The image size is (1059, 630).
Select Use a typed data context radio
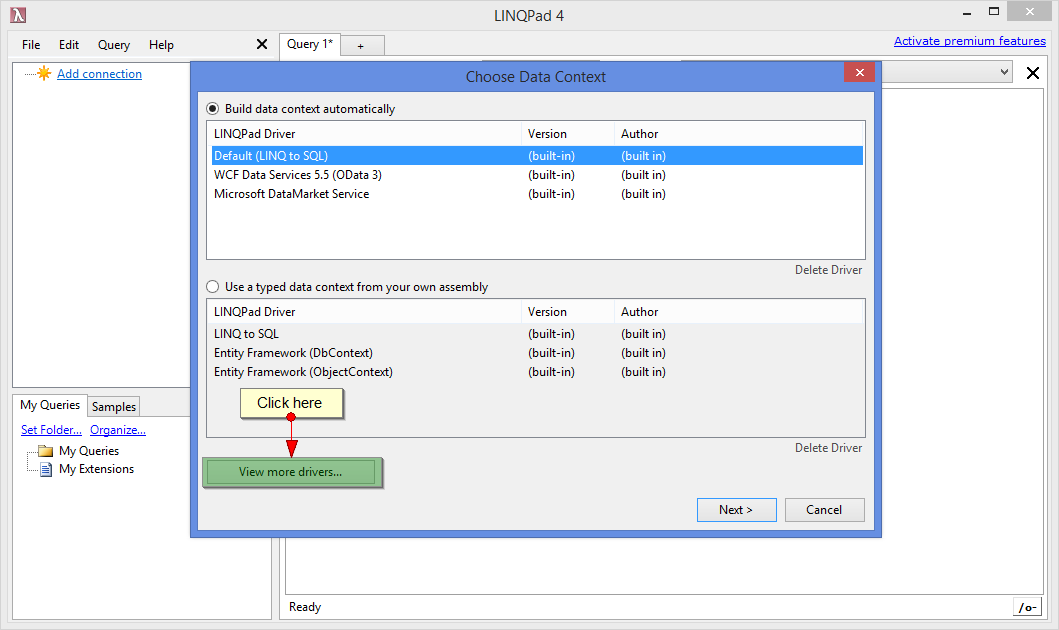[213, 287]
